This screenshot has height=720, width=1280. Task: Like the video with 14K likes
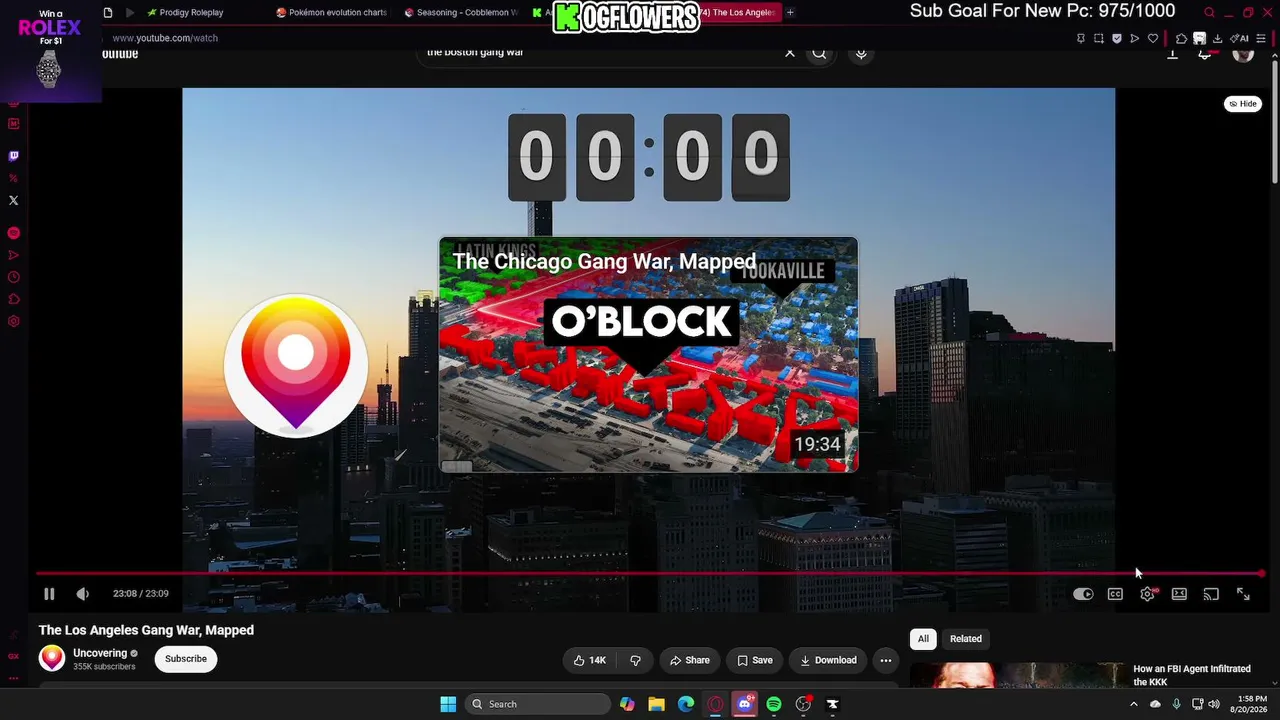click(x=589, y=660)
